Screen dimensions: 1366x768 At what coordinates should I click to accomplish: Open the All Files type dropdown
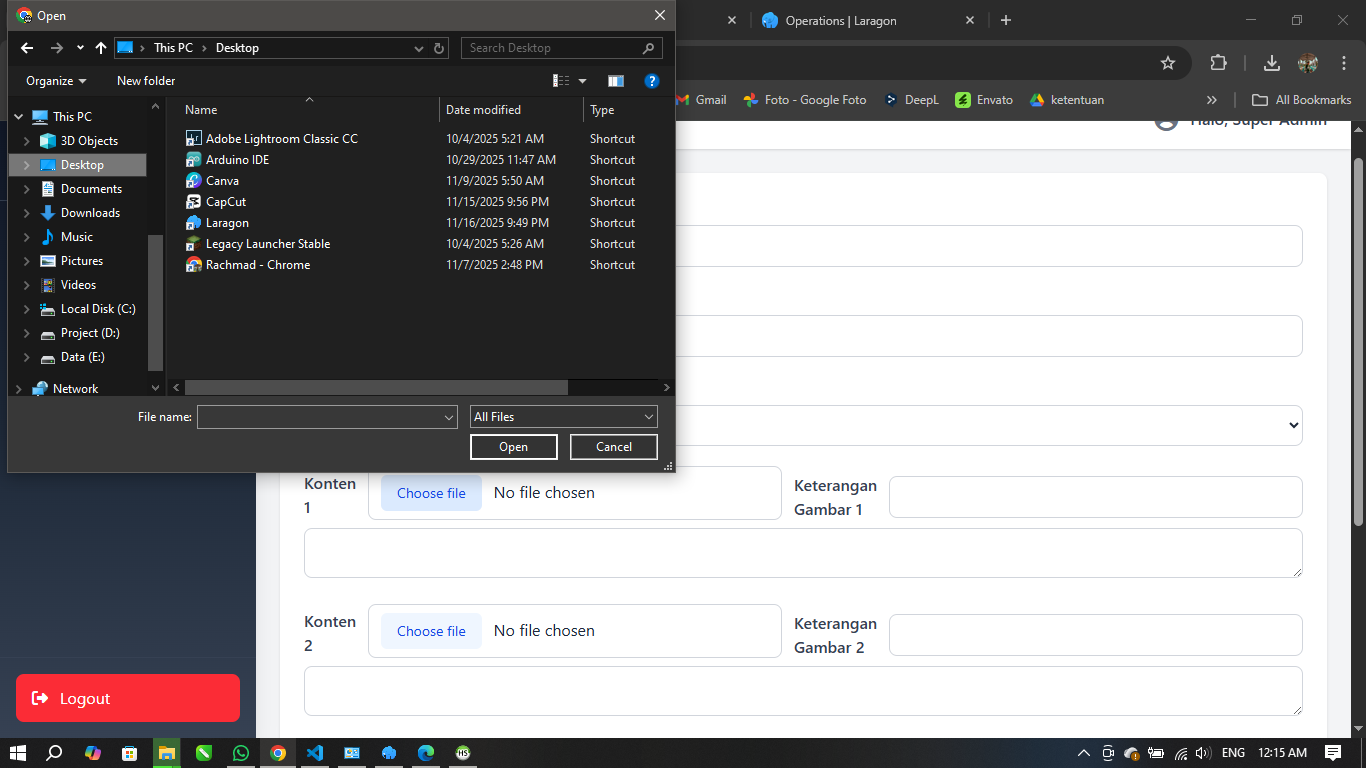[x=563, y=417]
